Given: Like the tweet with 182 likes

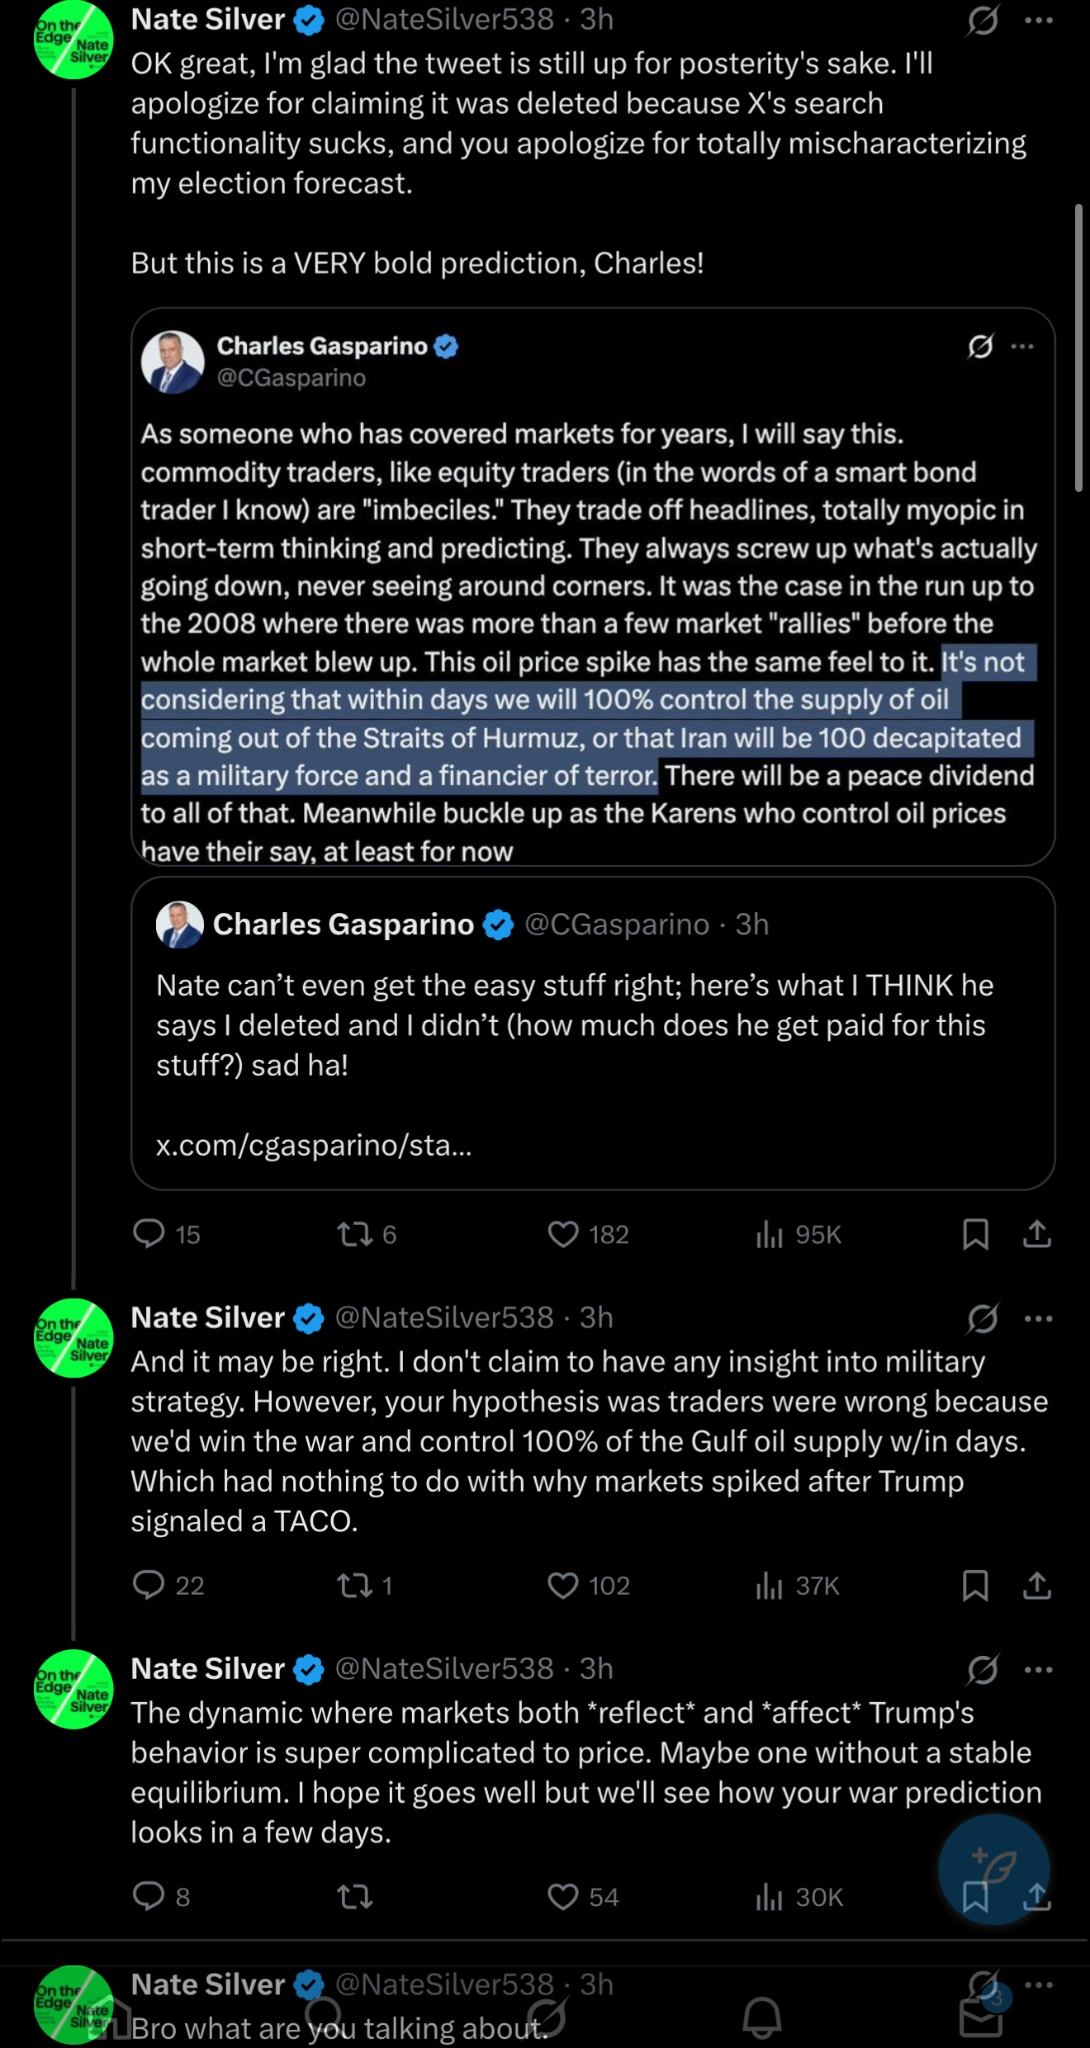Looking at the screenshot, I should [x=563, y=1234].
